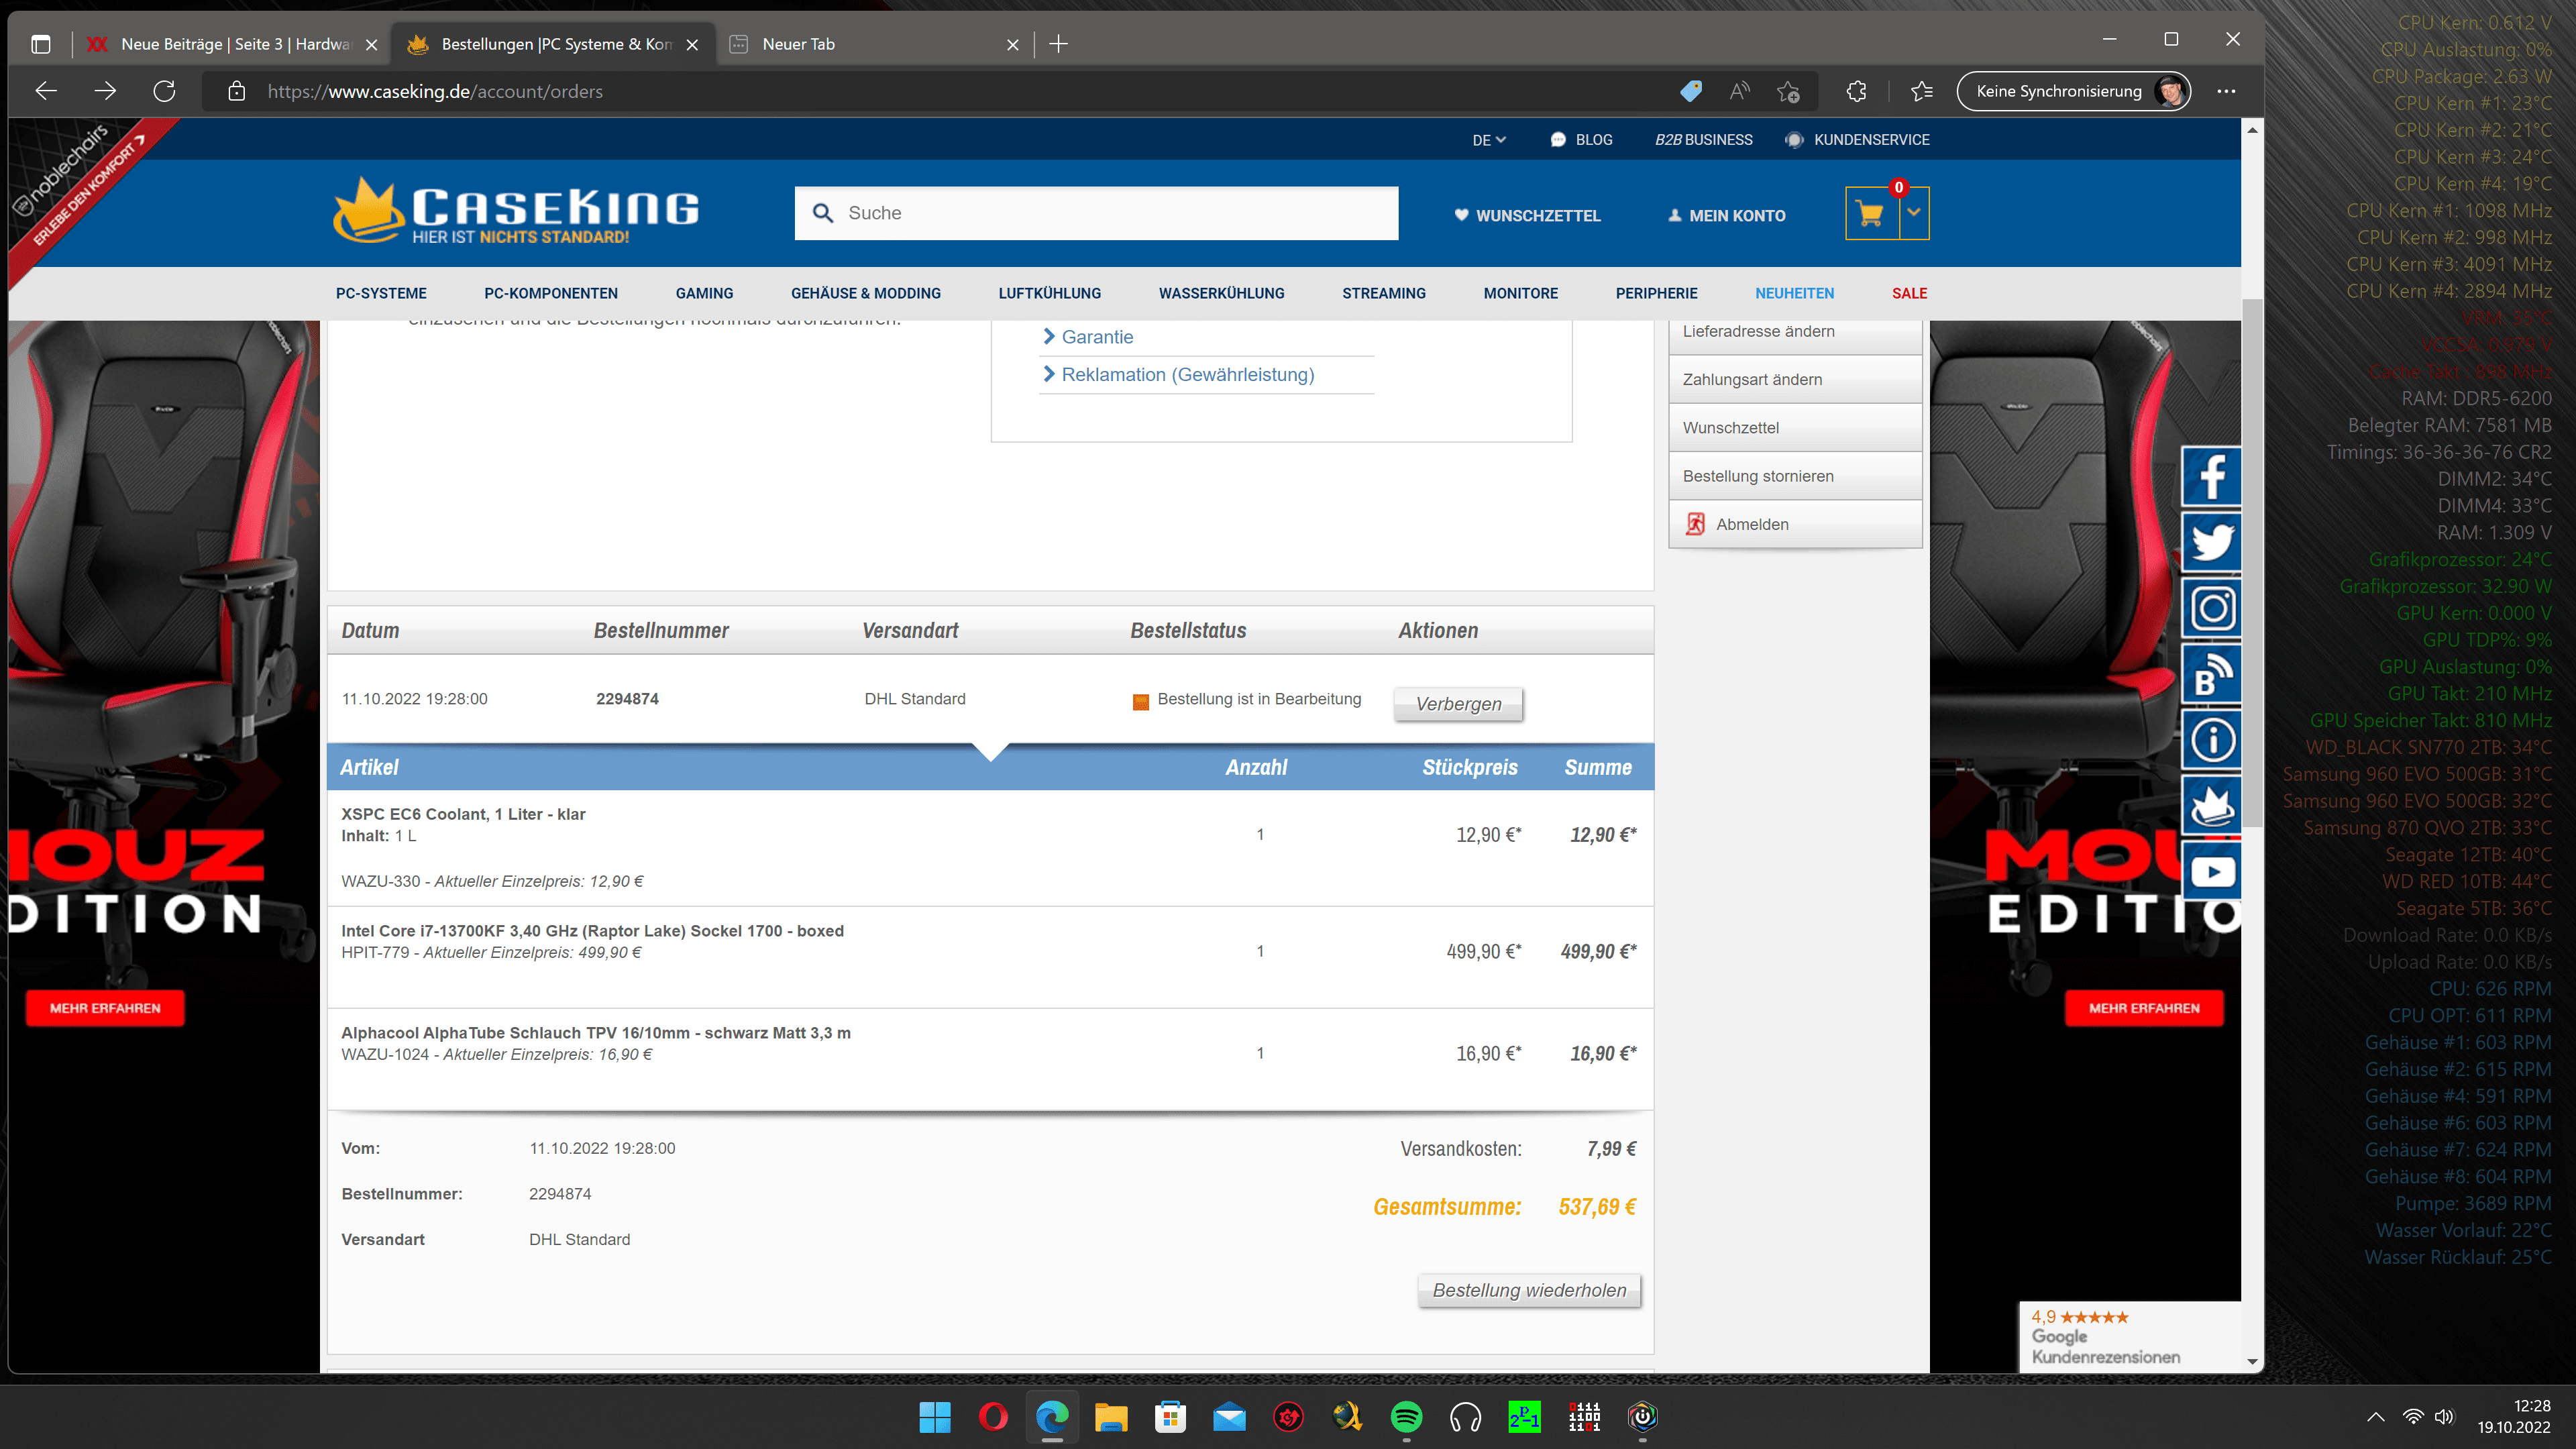
Task: Open the SALE menu
Action: coord(1909,293)
